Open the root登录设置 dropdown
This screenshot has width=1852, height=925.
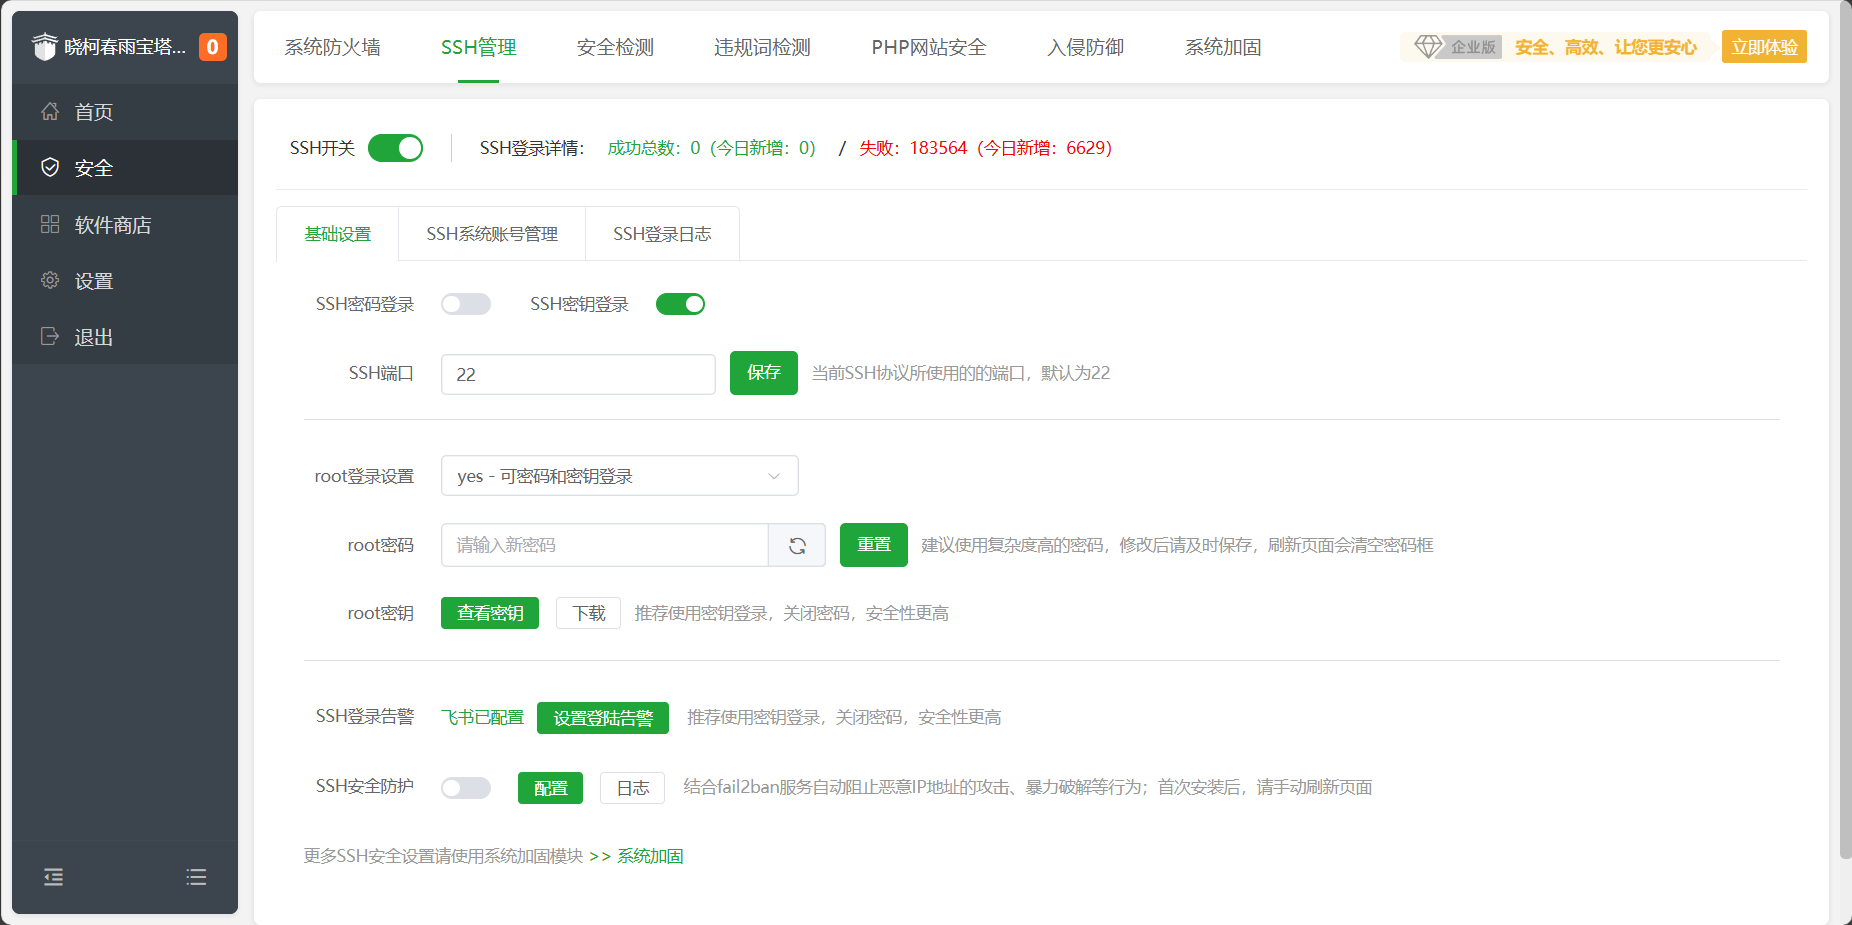point(619,475)
